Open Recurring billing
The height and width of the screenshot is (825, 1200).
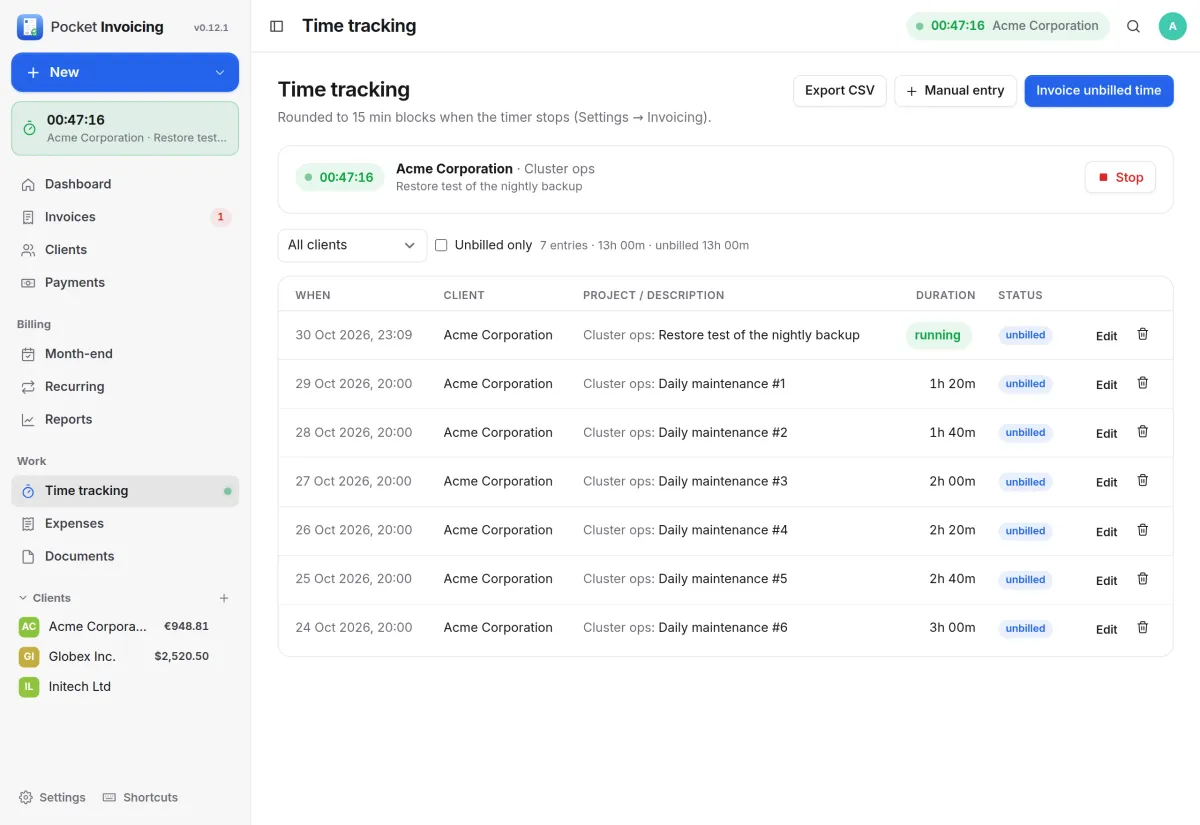[x=125, y=387]
